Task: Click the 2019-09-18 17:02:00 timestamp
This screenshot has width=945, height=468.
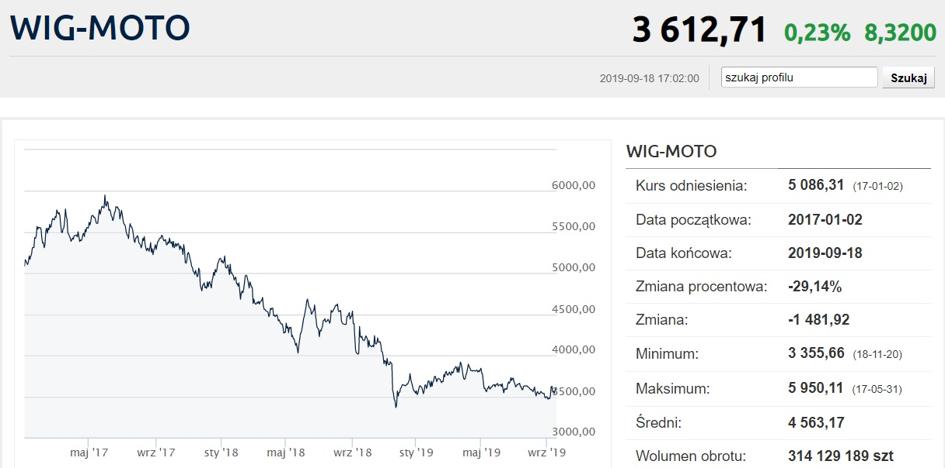Action: click(650, 78)
